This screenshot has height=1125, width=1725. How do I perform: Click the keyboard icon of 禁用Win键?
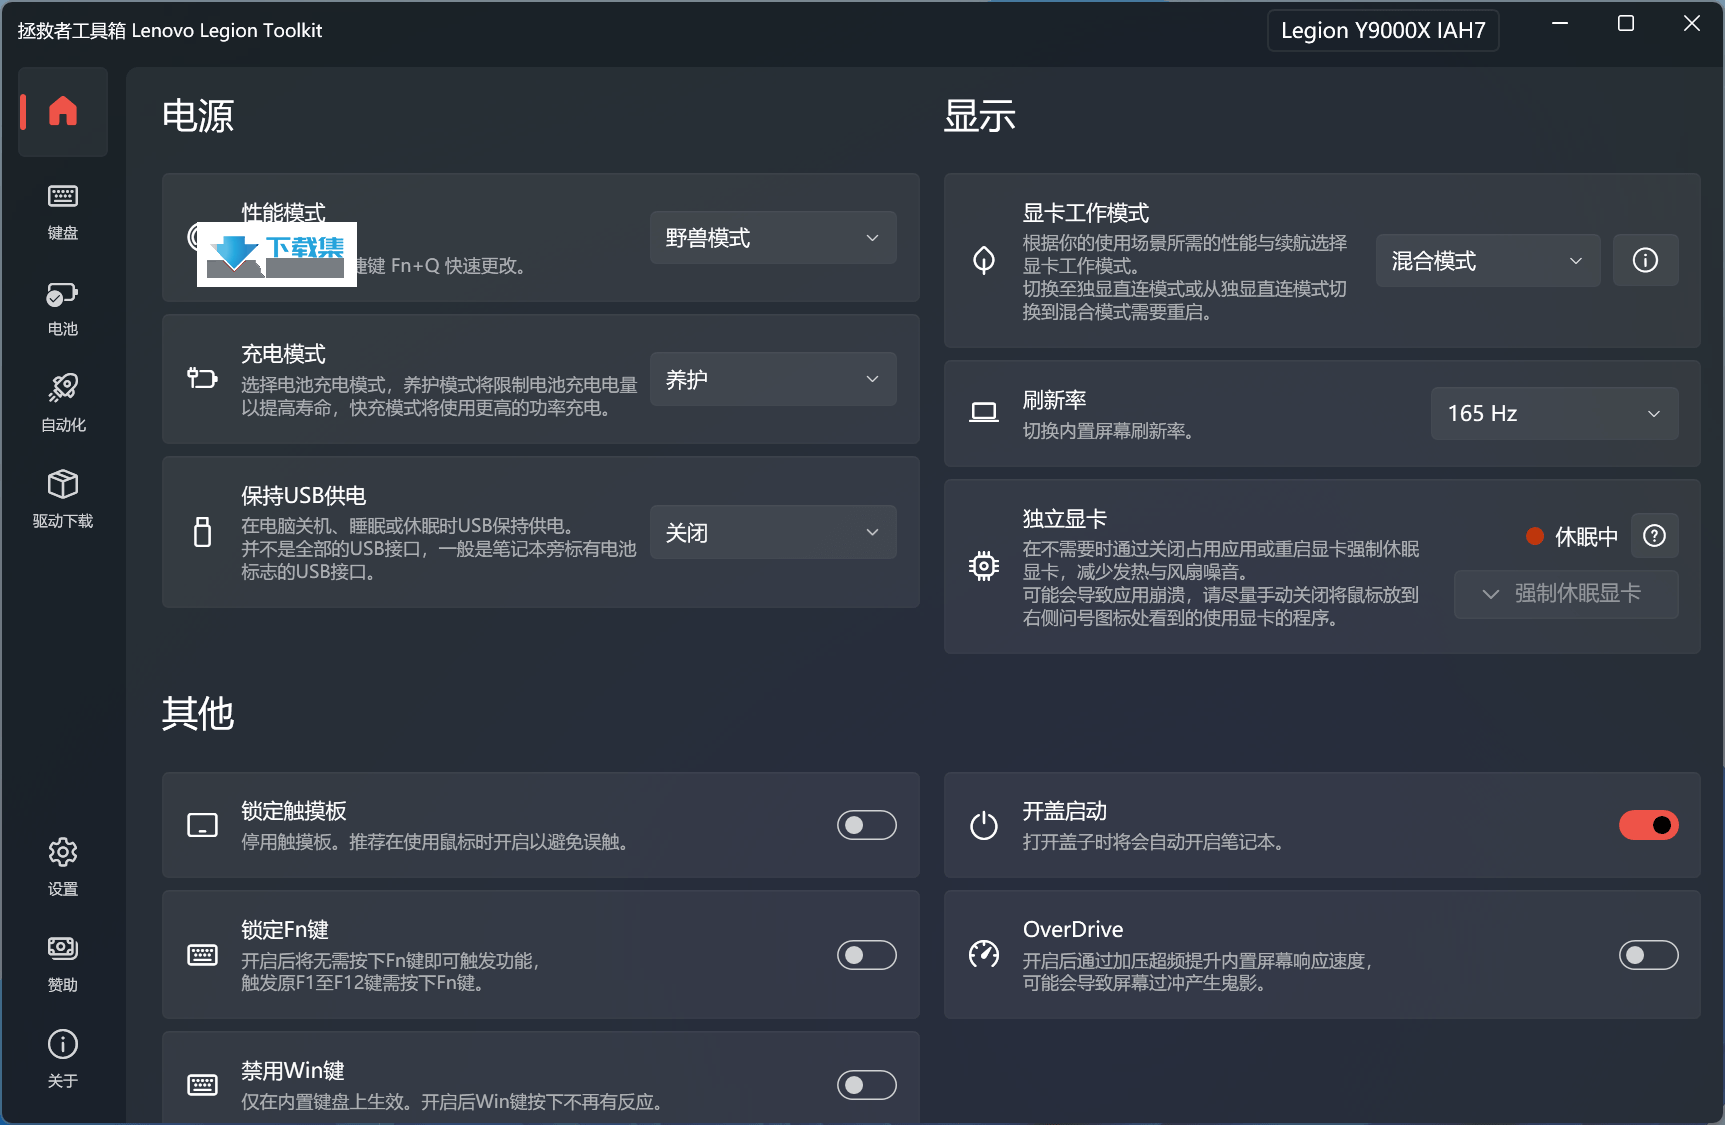coord(202,1085)
